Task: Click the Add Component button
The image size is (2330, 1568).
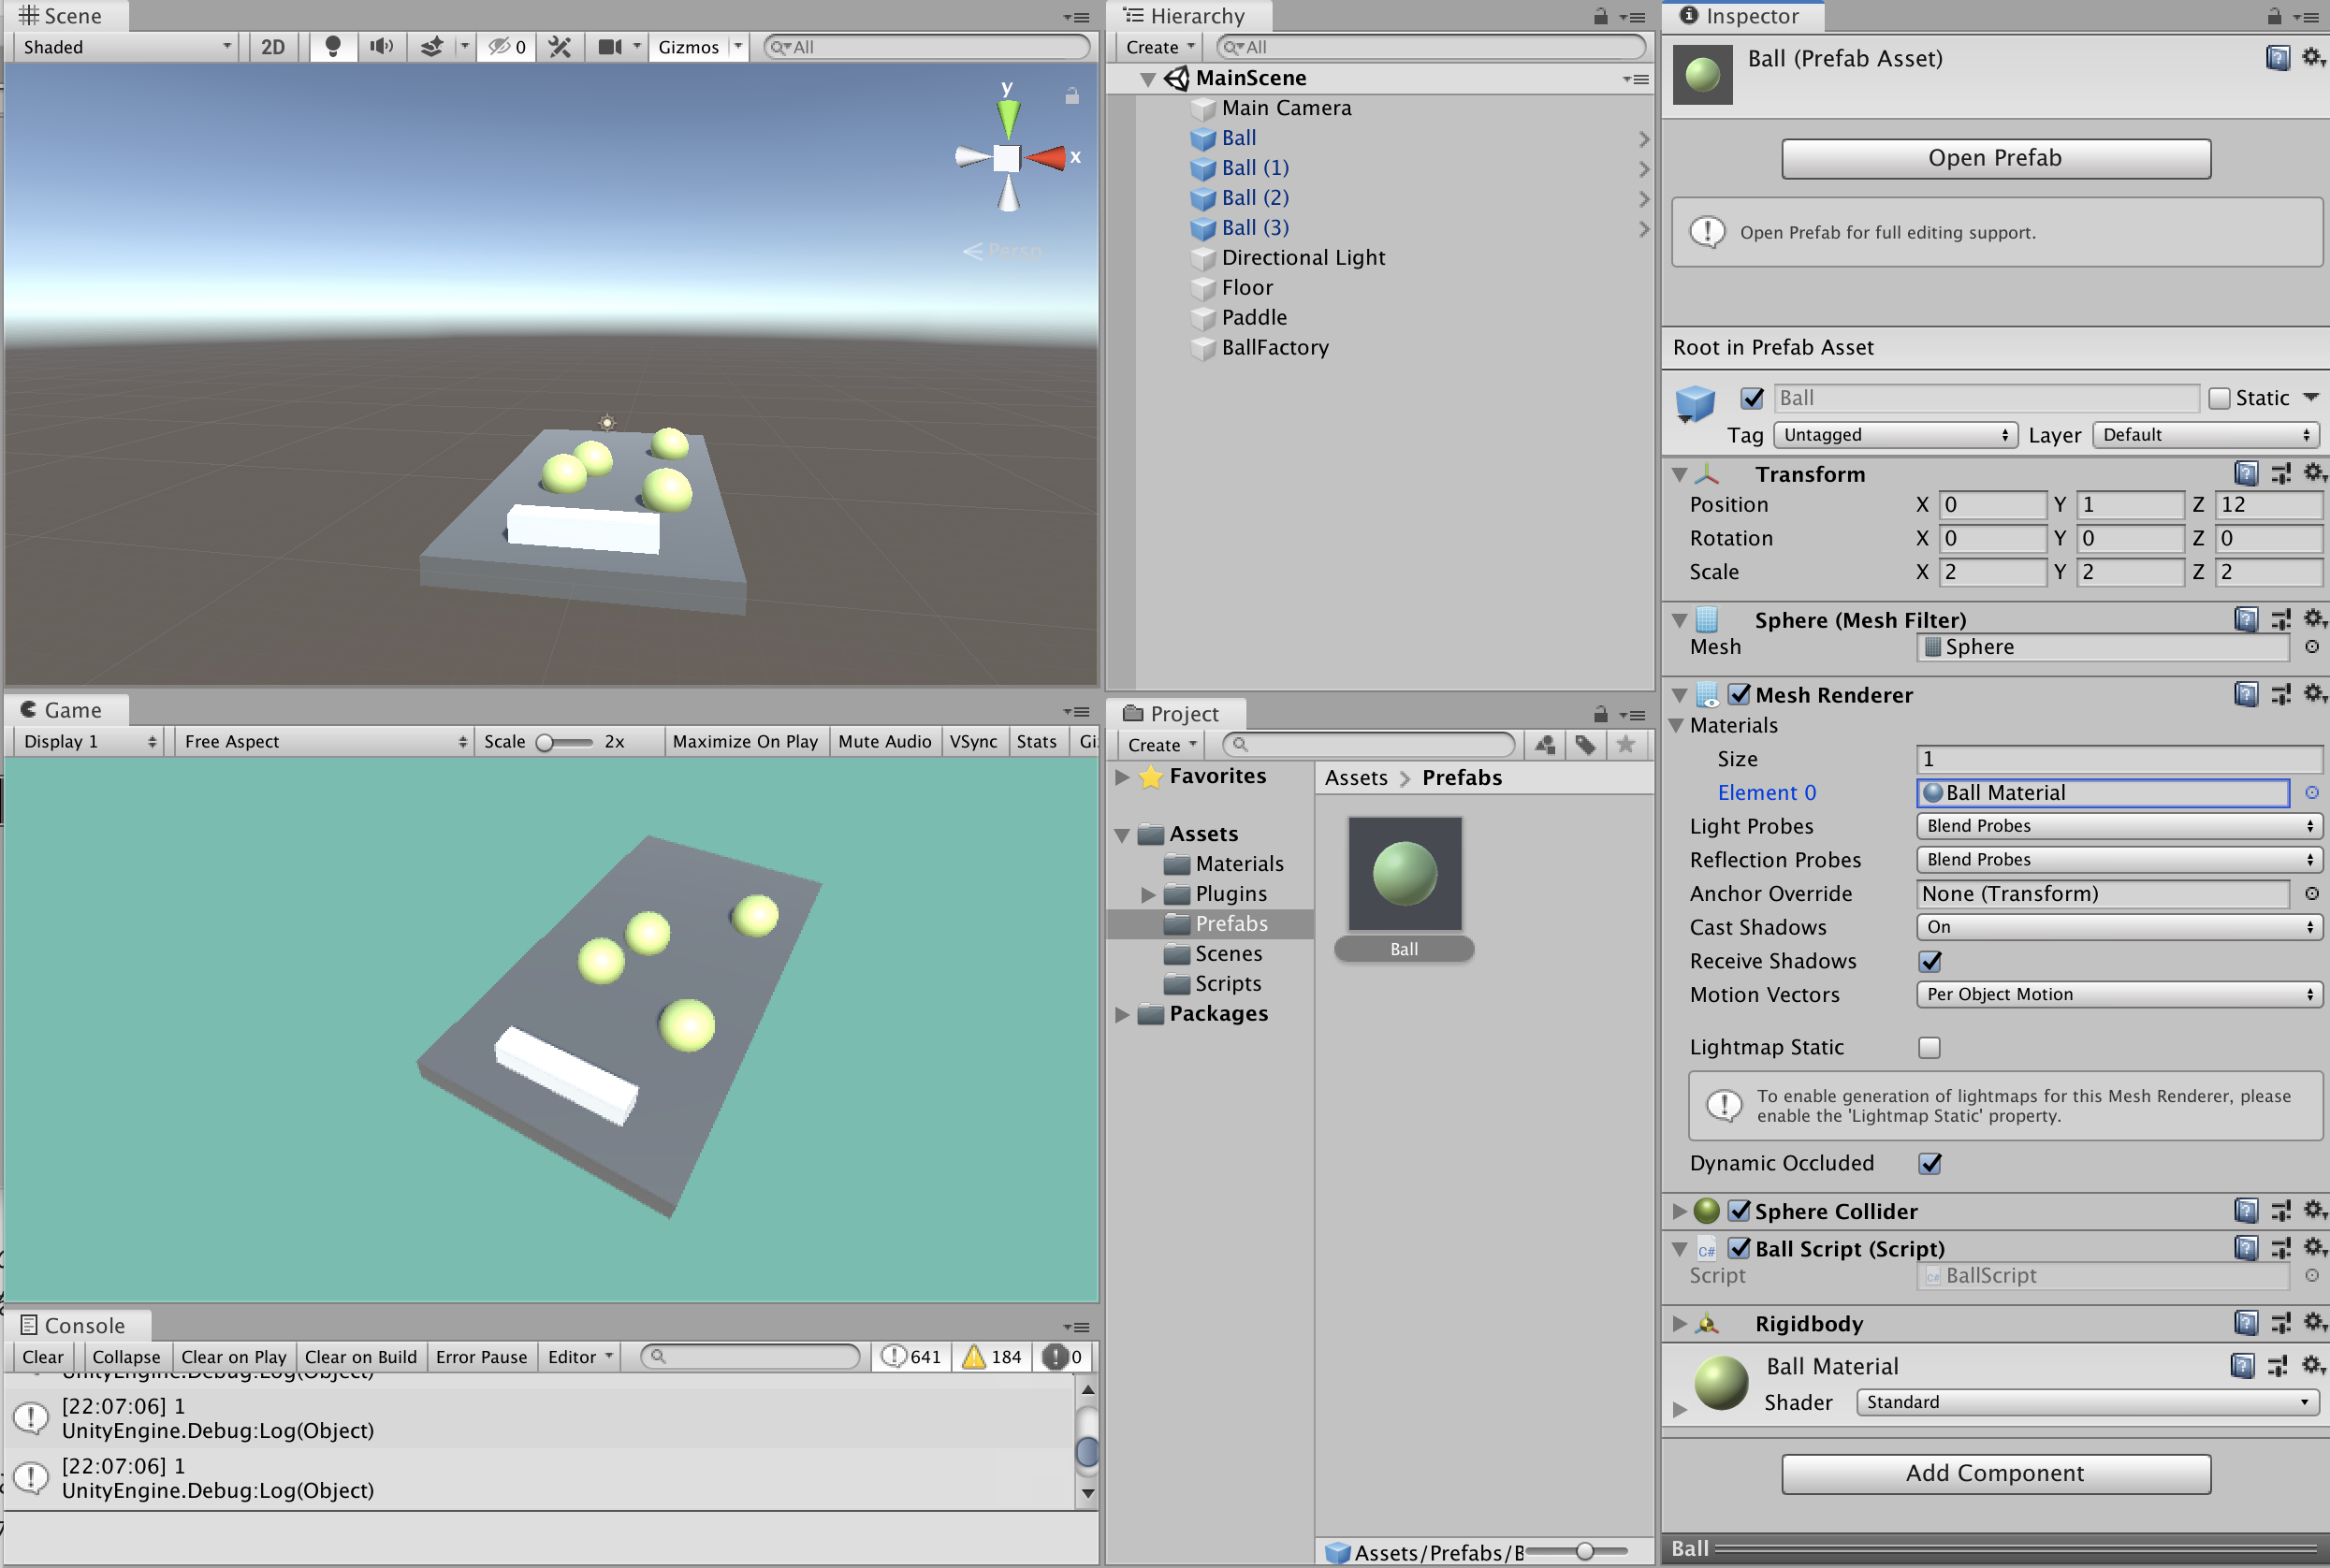Action: [x=1995, y=1473]
